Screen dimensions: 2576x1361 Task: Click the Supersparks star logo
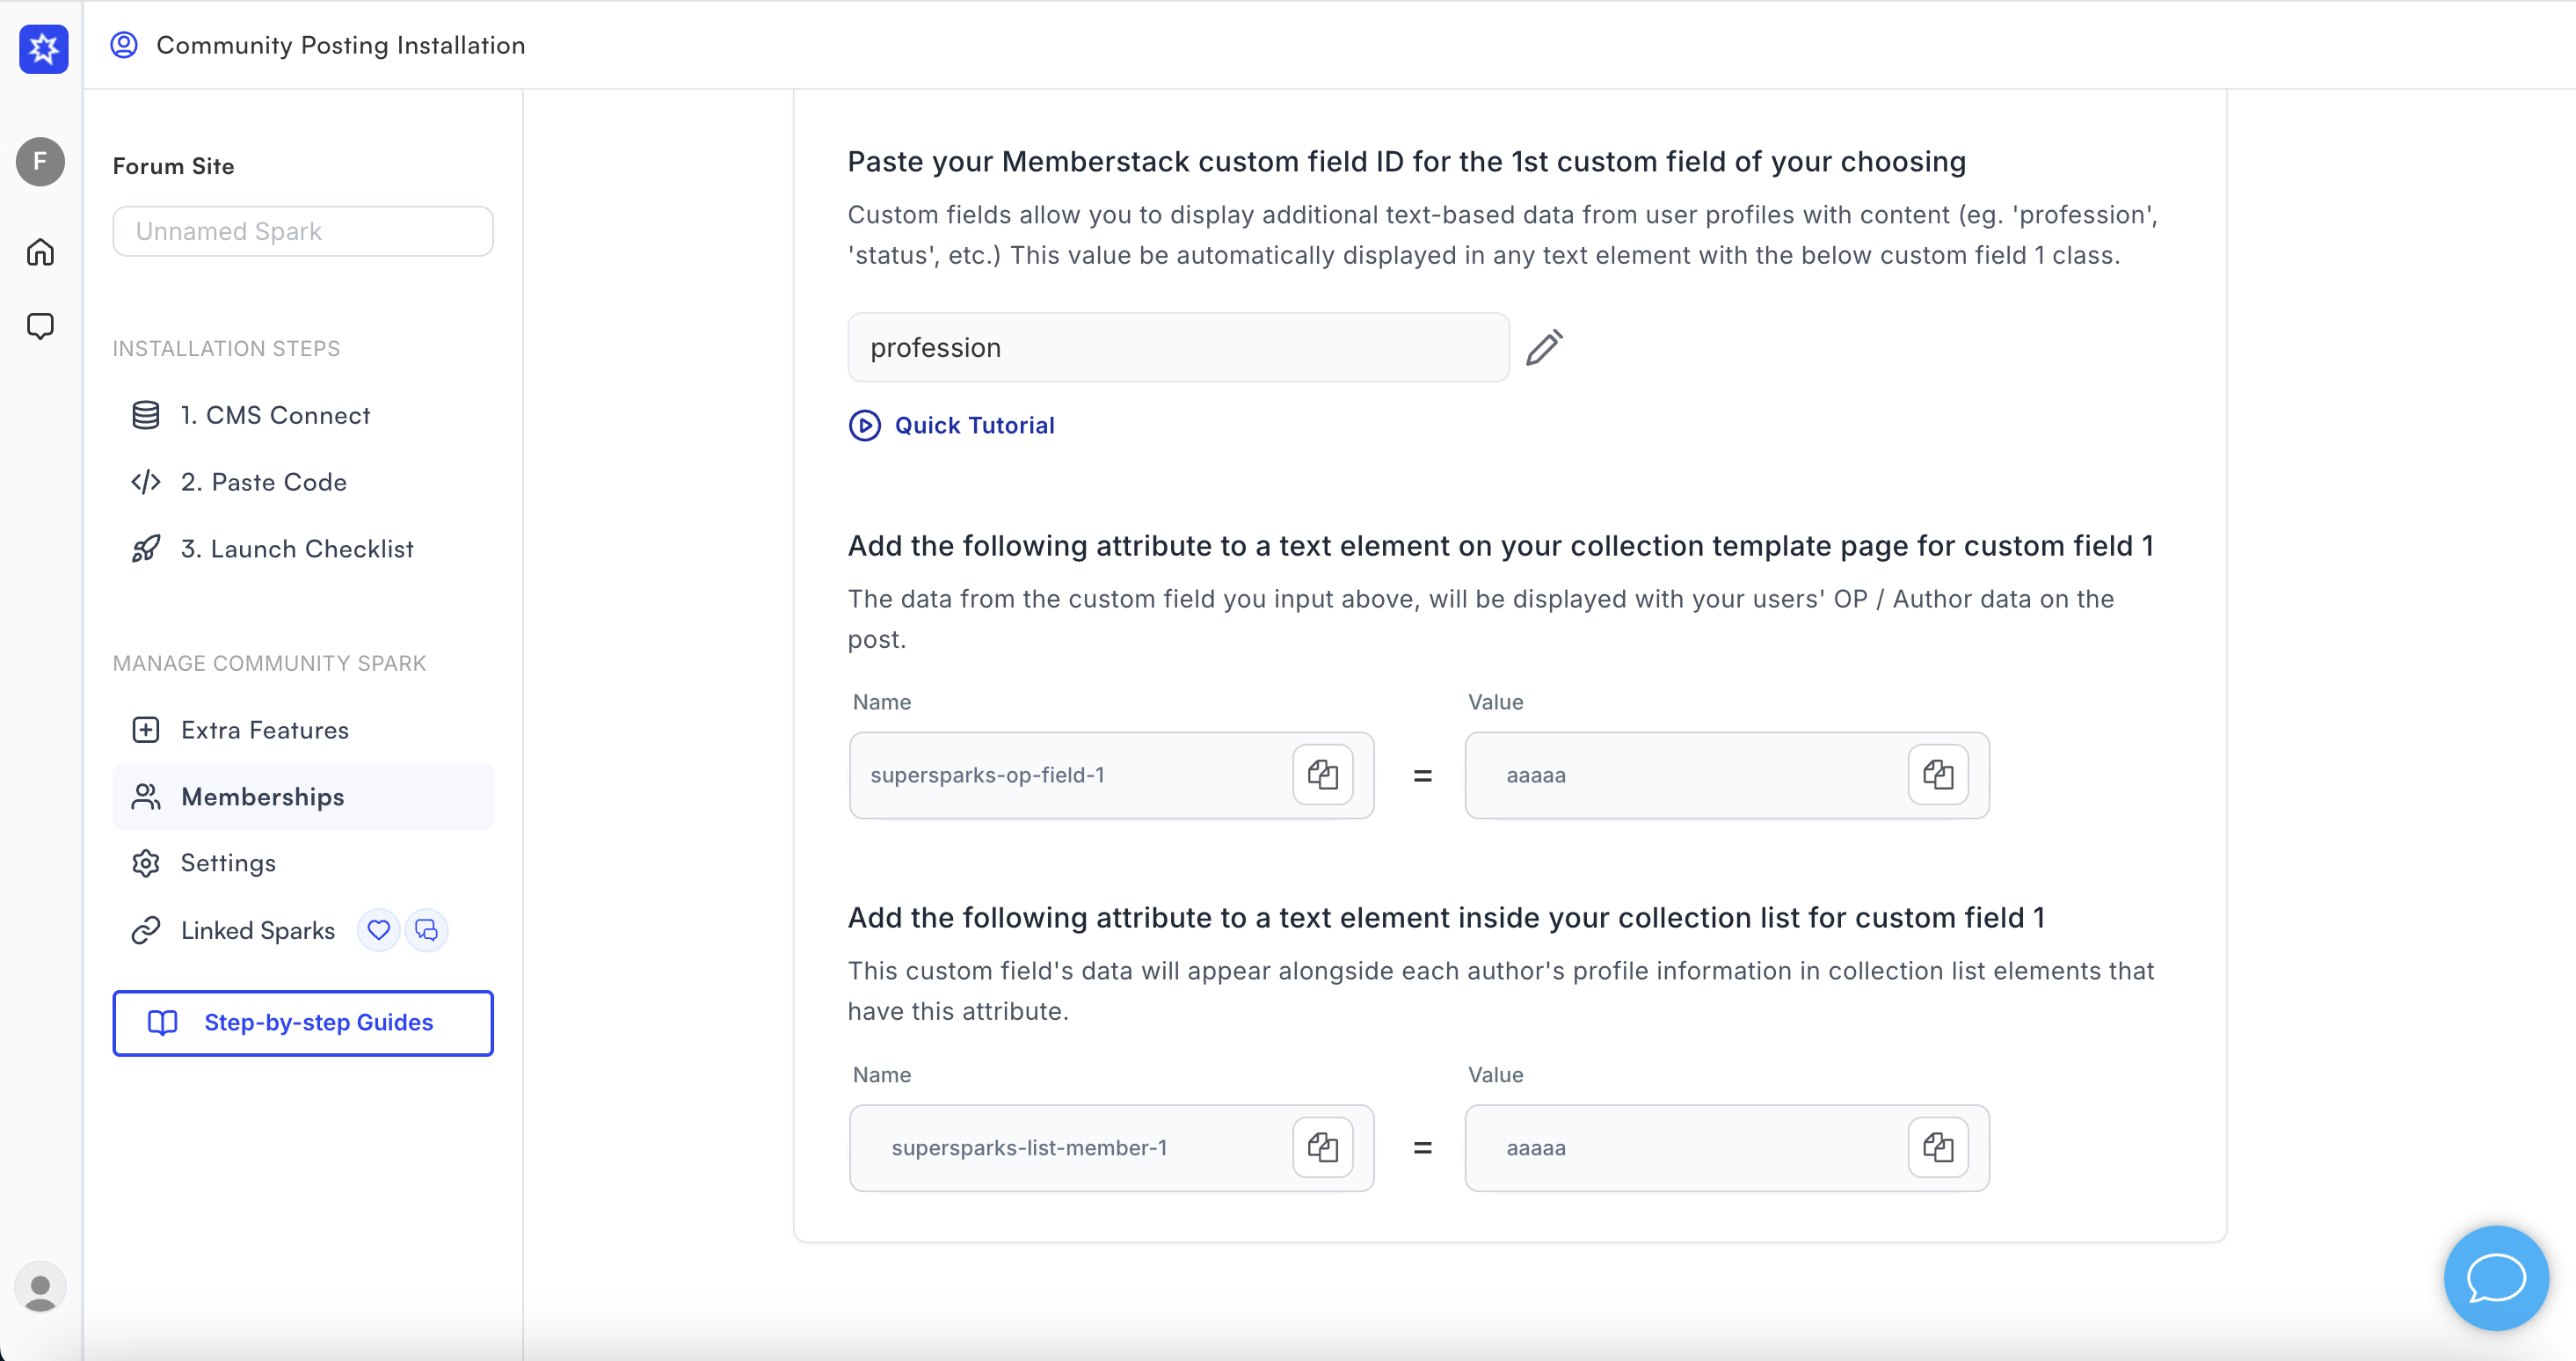[44, 48]
